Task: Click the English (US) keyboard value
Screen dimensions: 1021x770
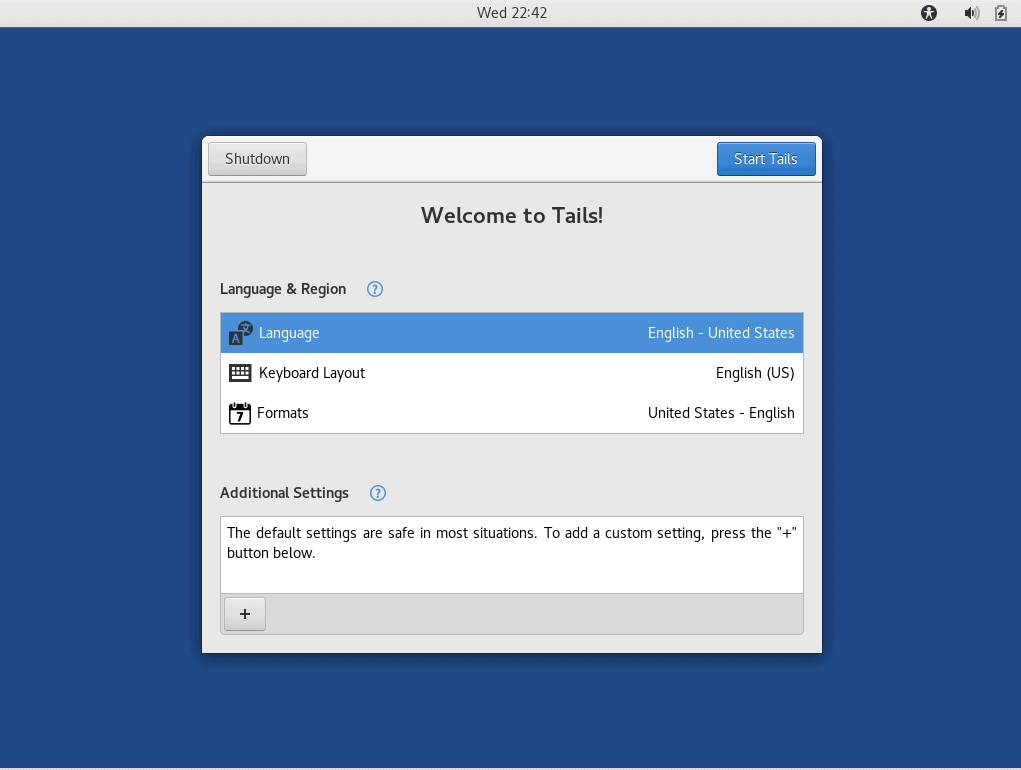Action: coord(755,373)
